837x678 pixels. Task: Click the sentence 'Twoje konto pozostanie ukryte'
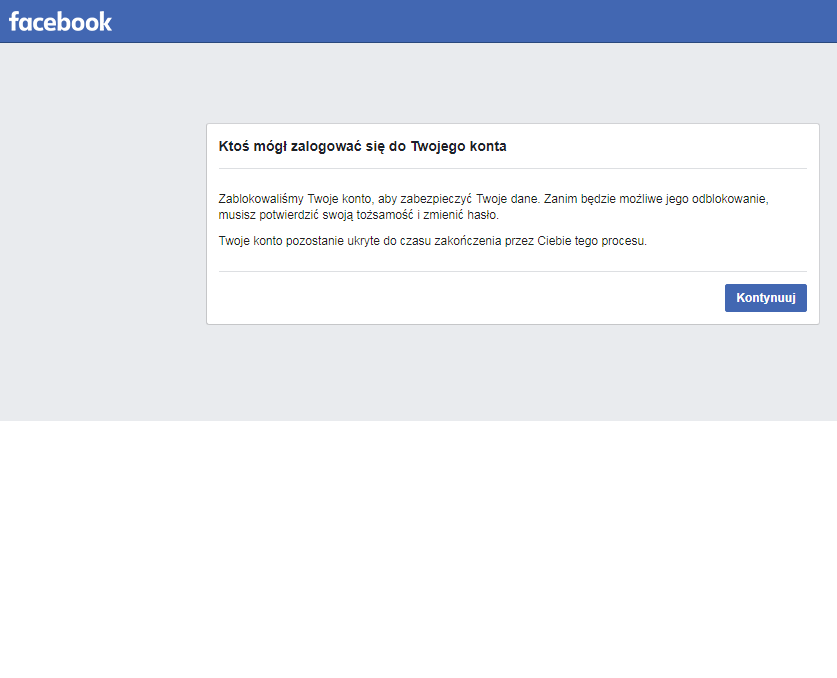click(432, 241)
